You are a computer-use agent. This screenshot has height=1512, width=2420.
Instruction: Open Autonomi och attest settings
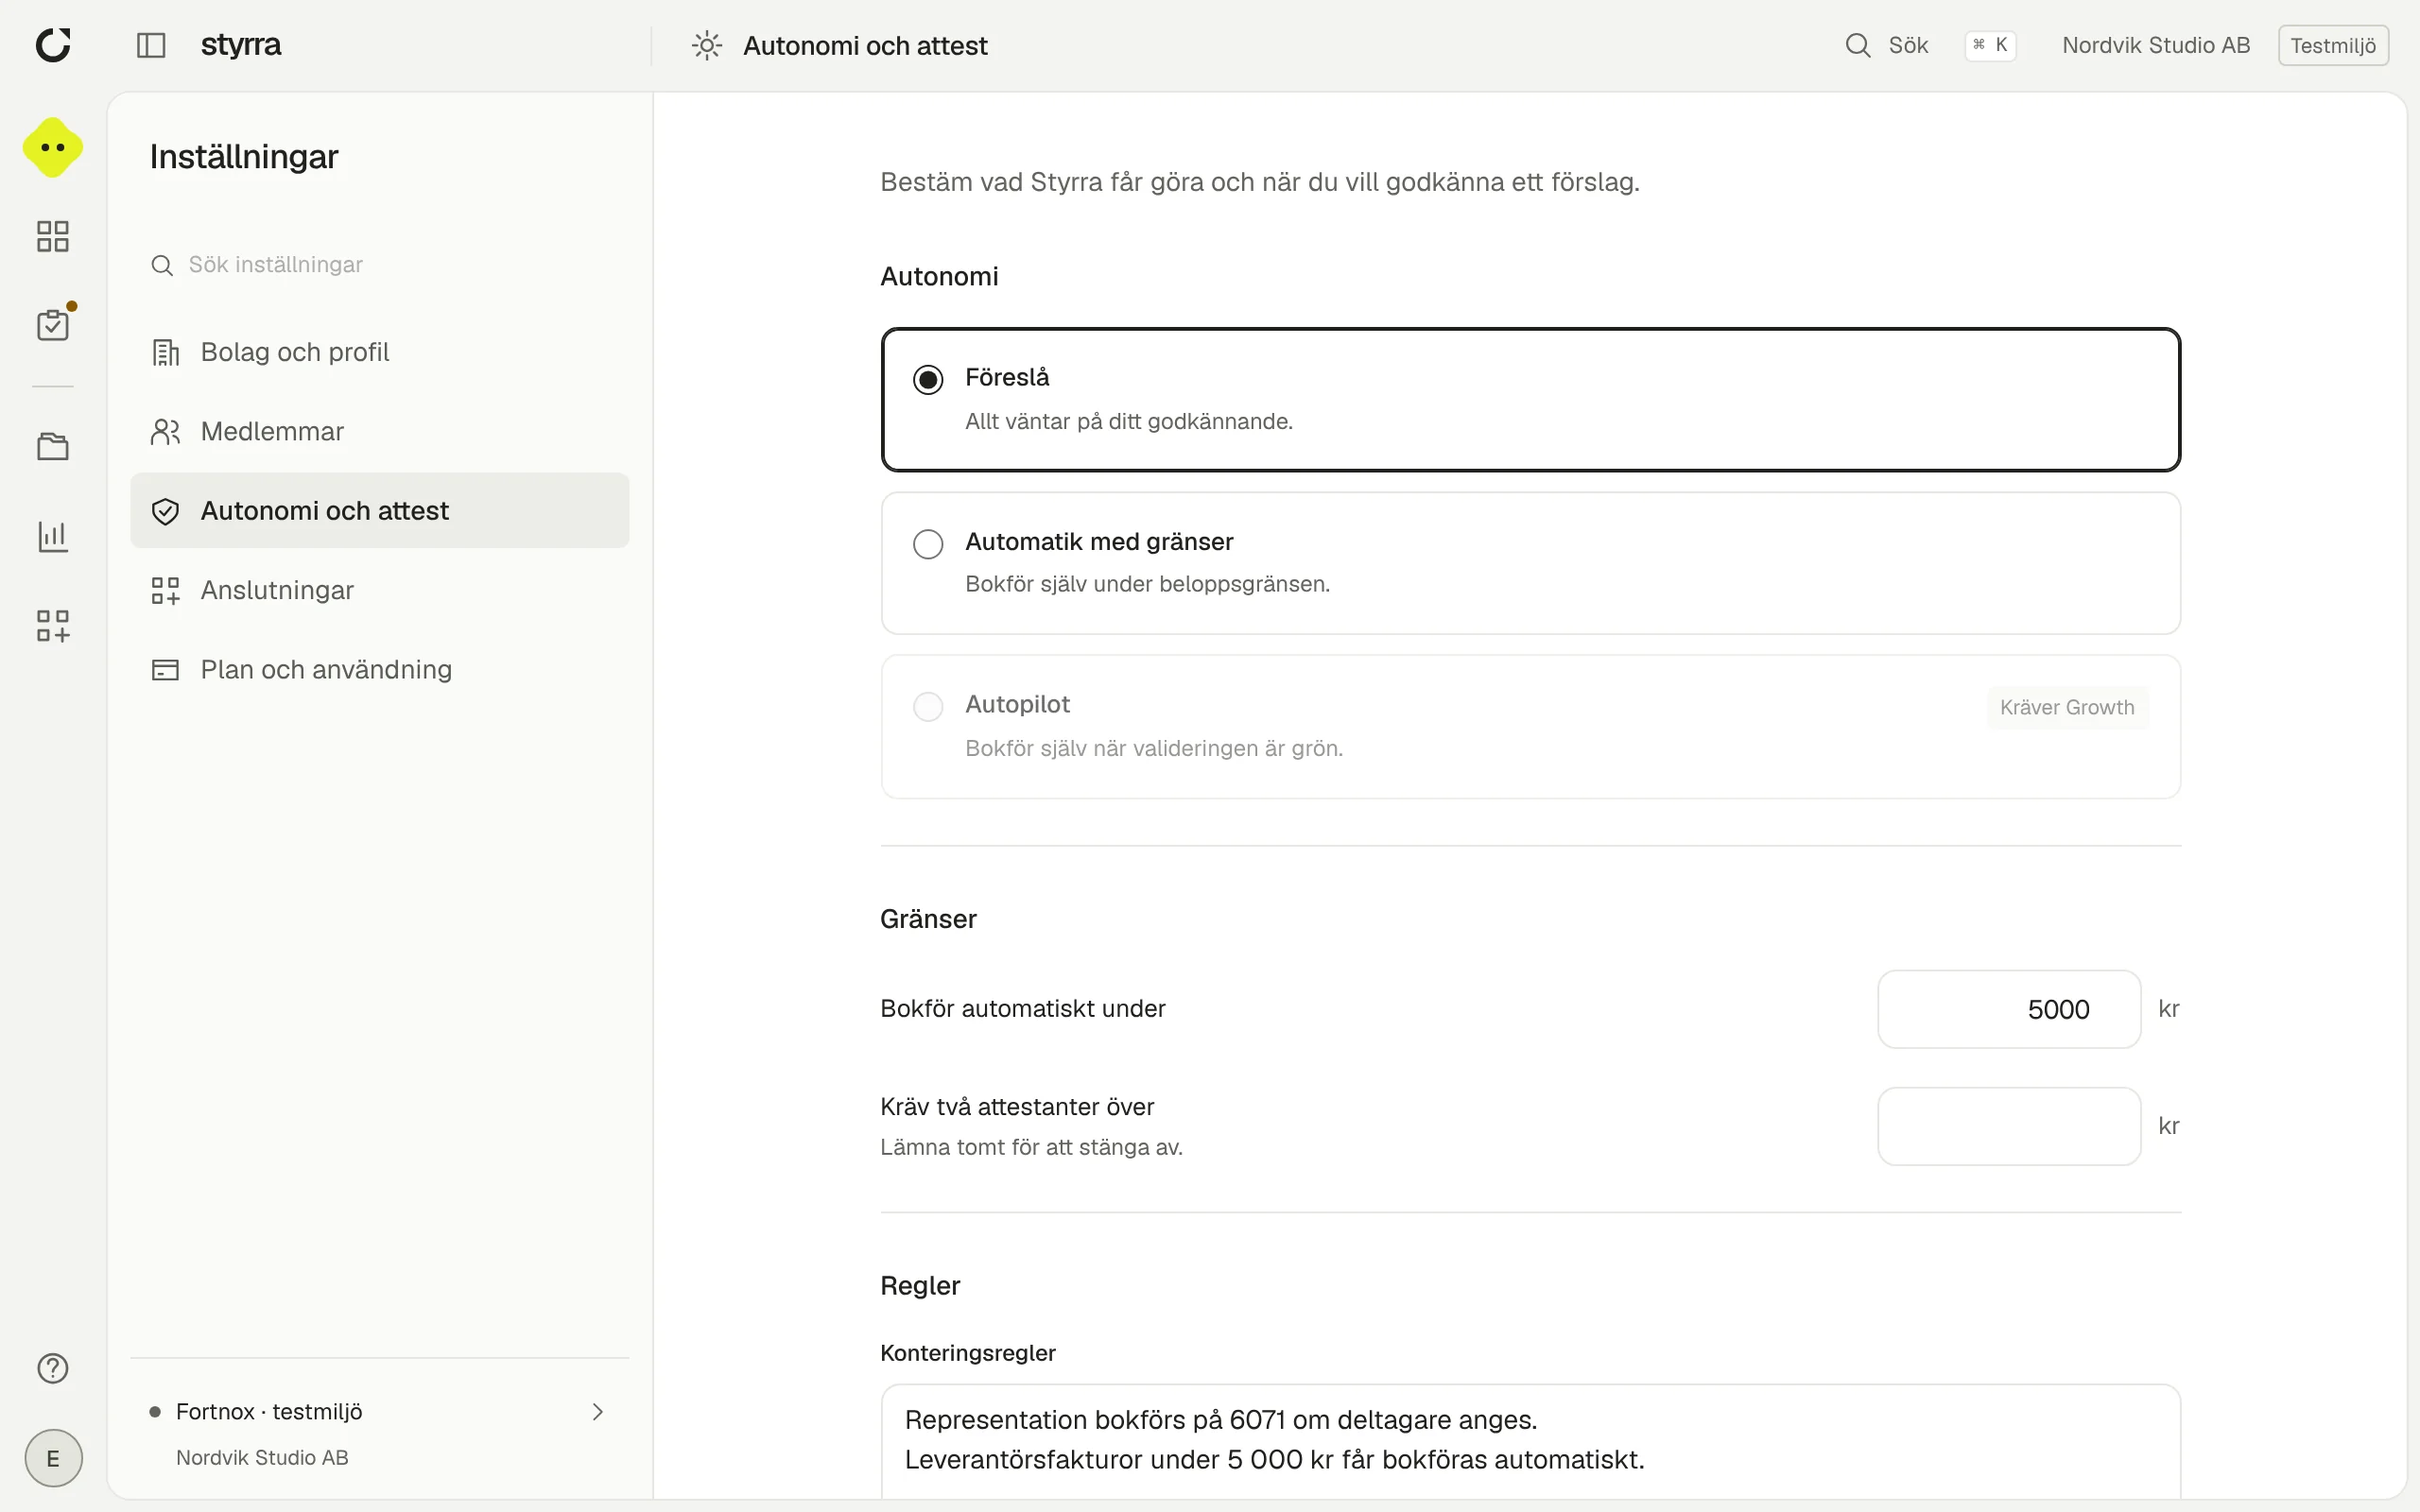coord(380,510)
